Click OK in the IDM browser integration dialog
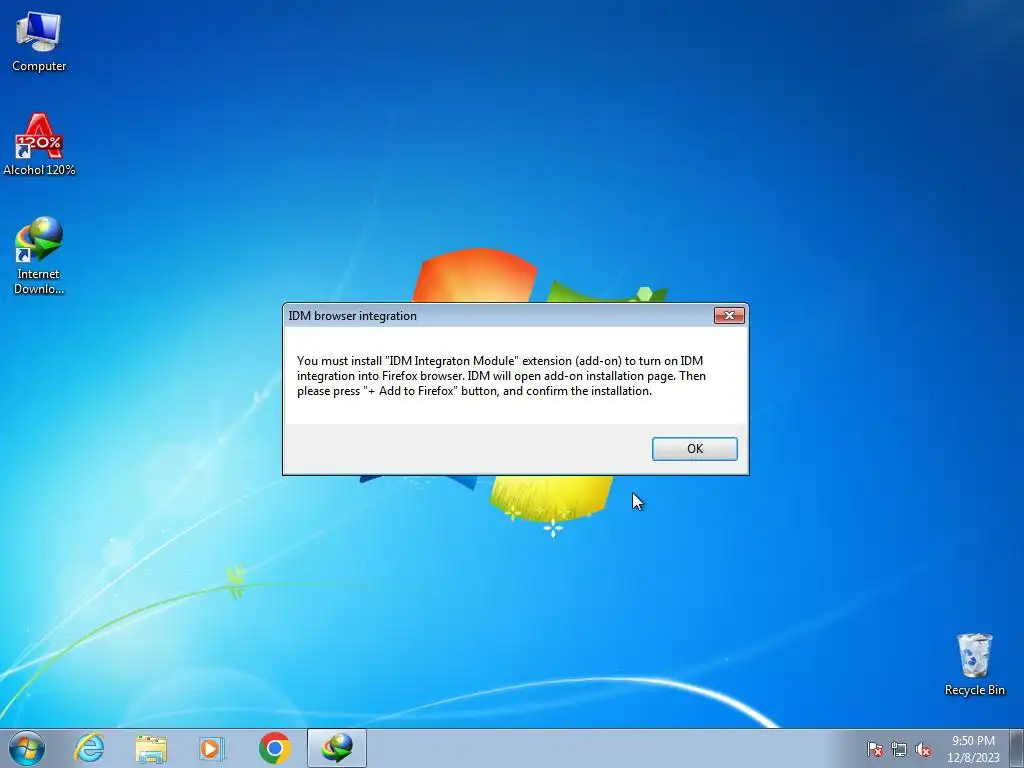 (x=694, y=449)
